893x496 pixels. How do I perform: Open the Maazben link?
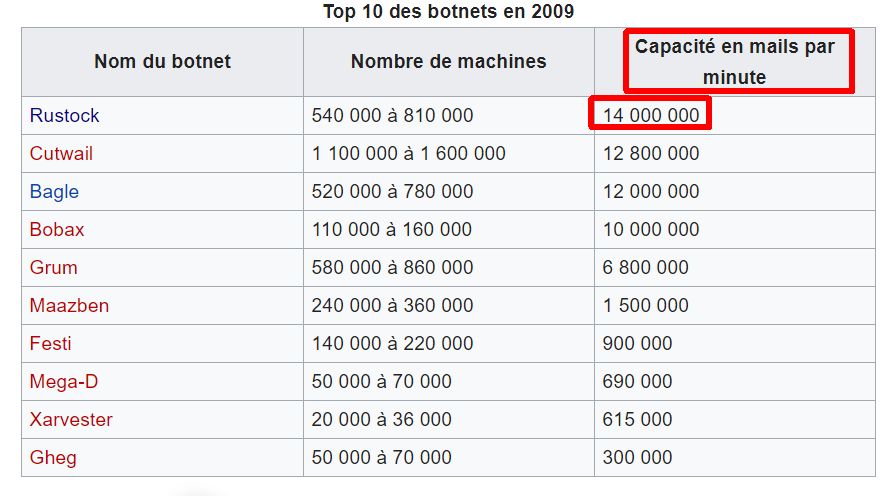click(69, 306)
